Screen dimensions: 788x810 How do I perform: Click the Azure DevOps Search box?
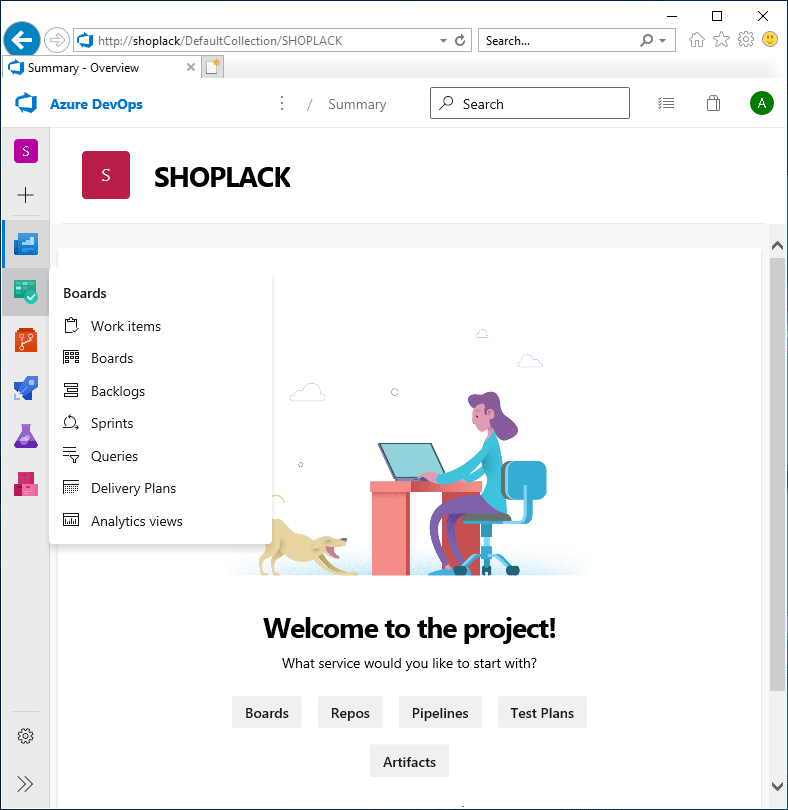(x=530, y=103)
